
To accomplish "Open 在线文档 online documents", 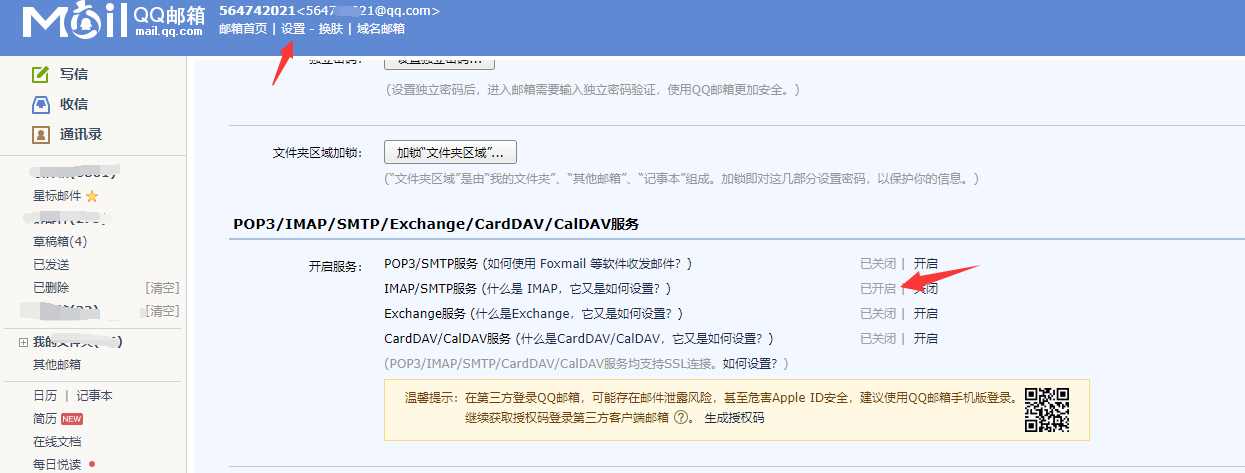I will (57, 442).
